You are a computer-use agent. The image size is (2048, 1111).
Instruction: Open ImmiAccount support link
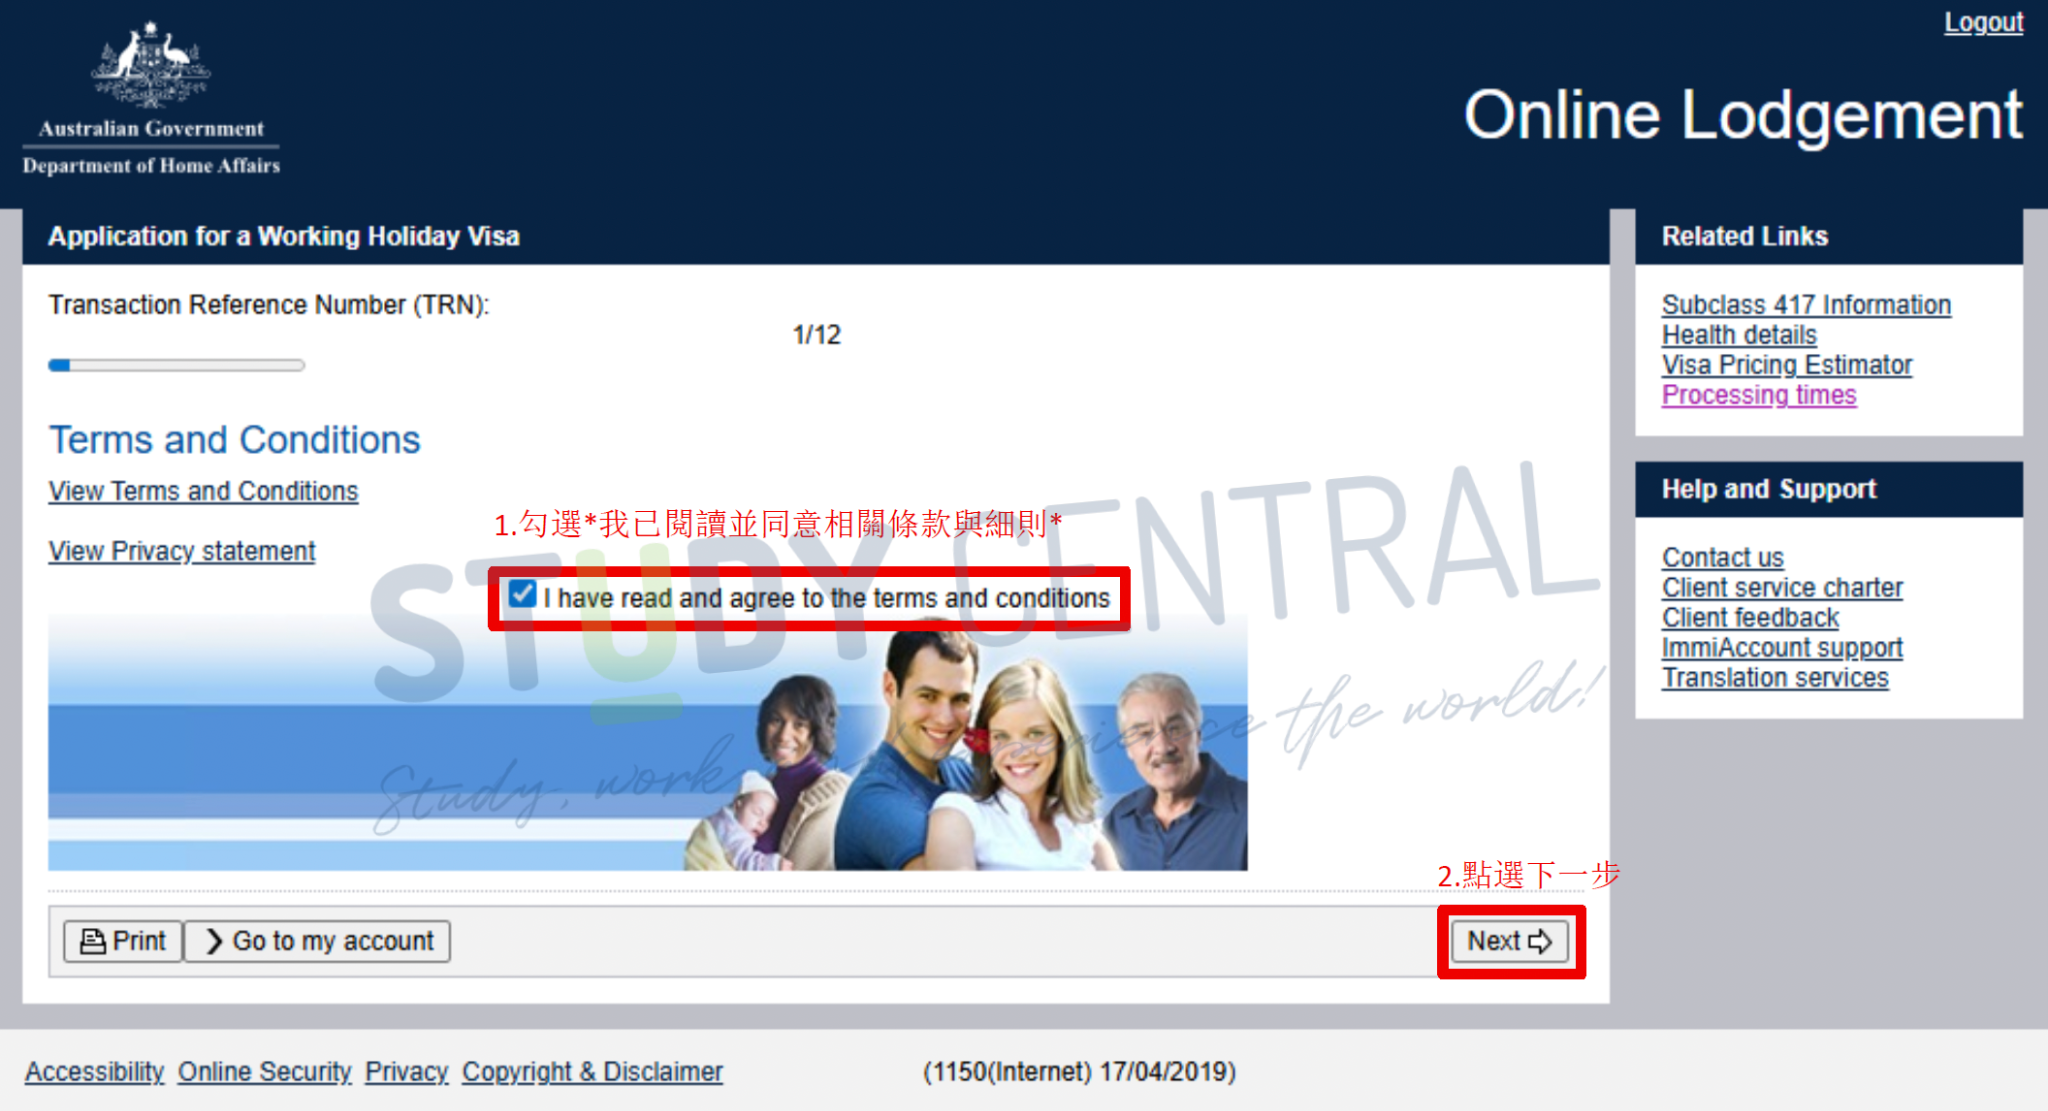click(1782, 647)
